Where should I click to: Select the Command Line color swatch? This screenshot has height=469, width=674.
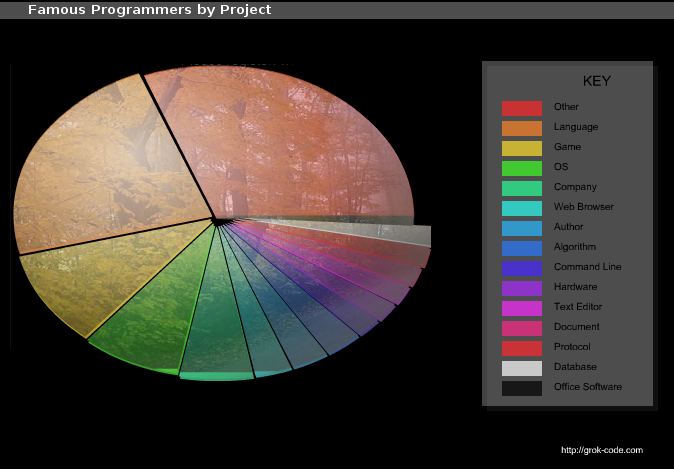(521, 268)
